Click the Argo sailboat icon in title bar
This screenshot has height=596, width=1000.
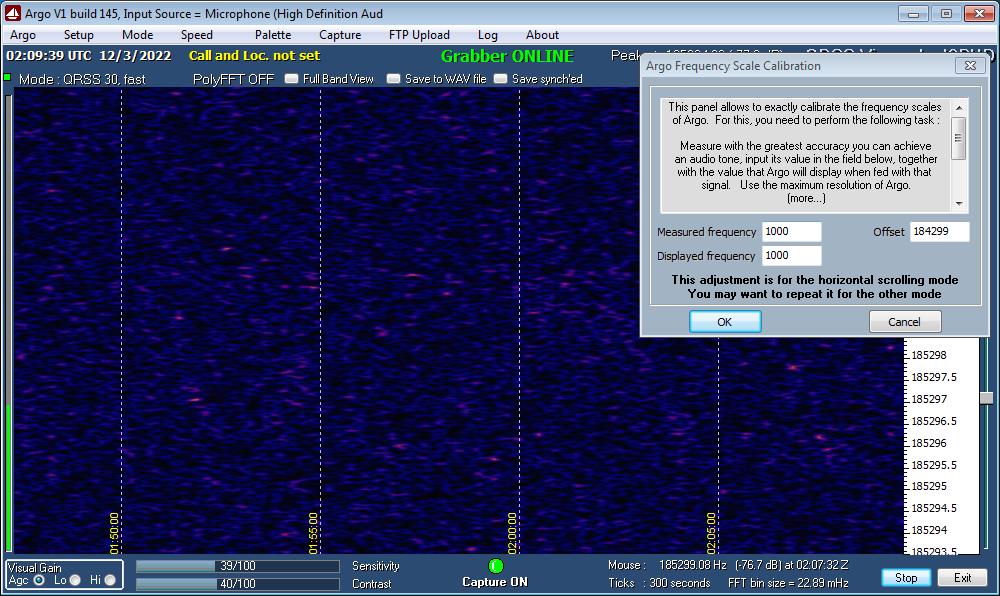13,13
